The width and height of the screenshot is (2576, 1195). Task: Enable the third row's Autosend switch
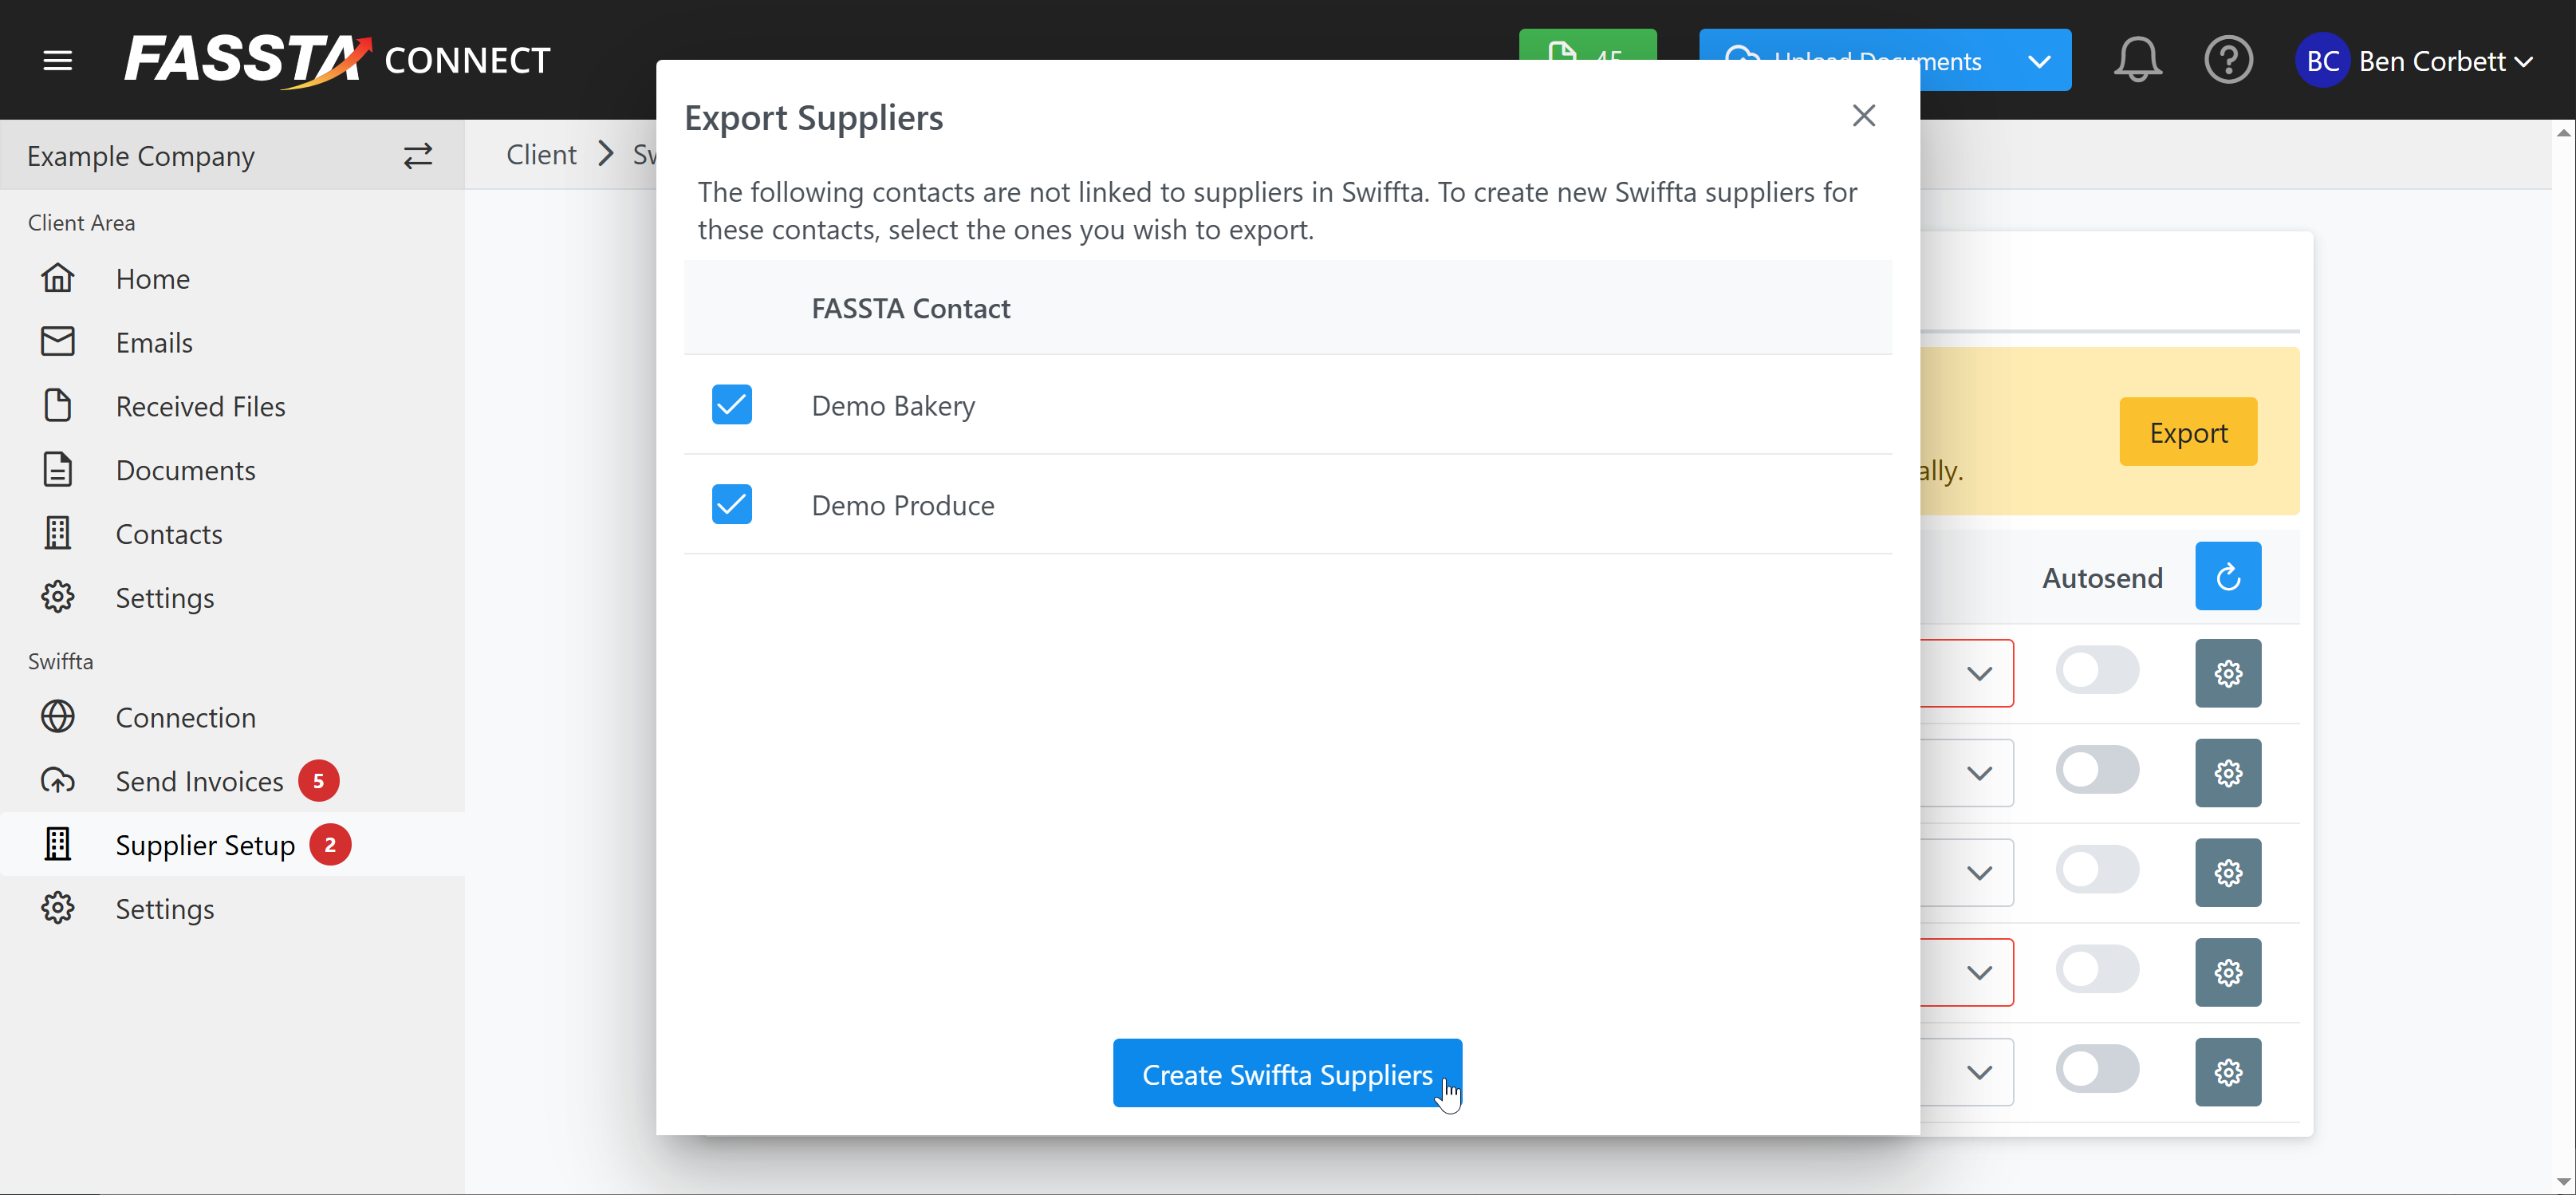(2097, 870)
